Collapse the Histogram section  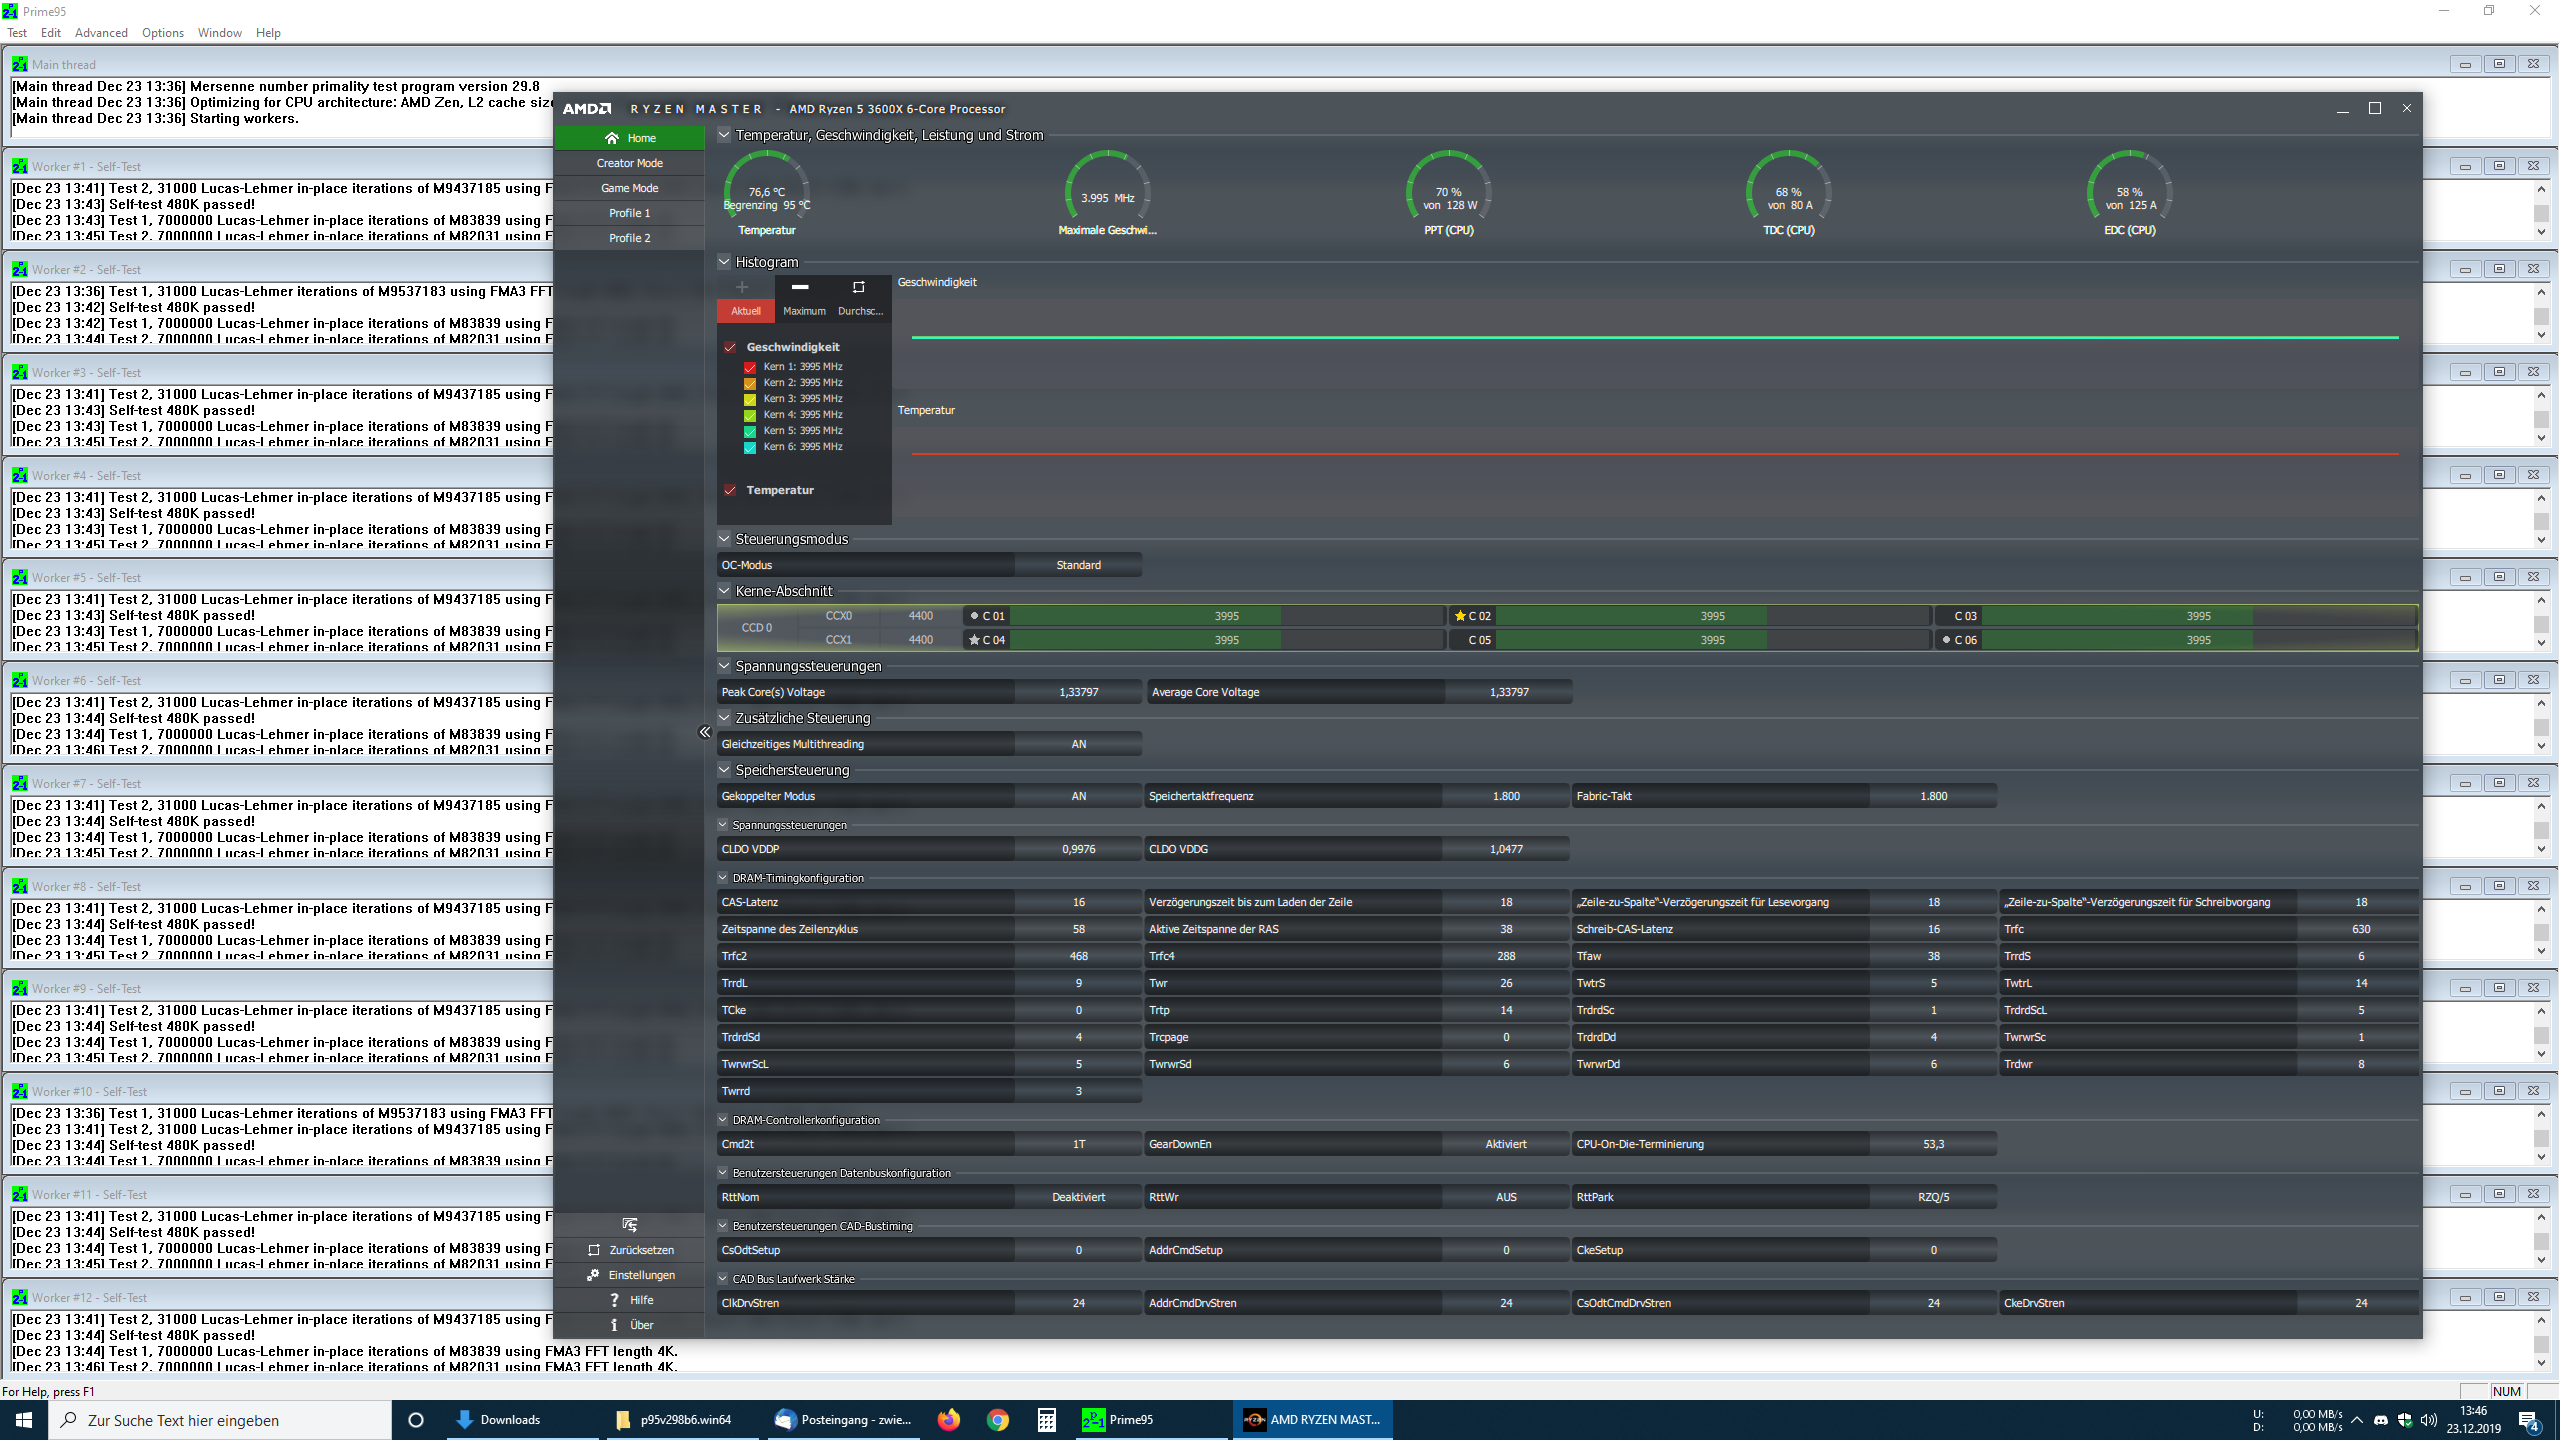coord(724,262)
